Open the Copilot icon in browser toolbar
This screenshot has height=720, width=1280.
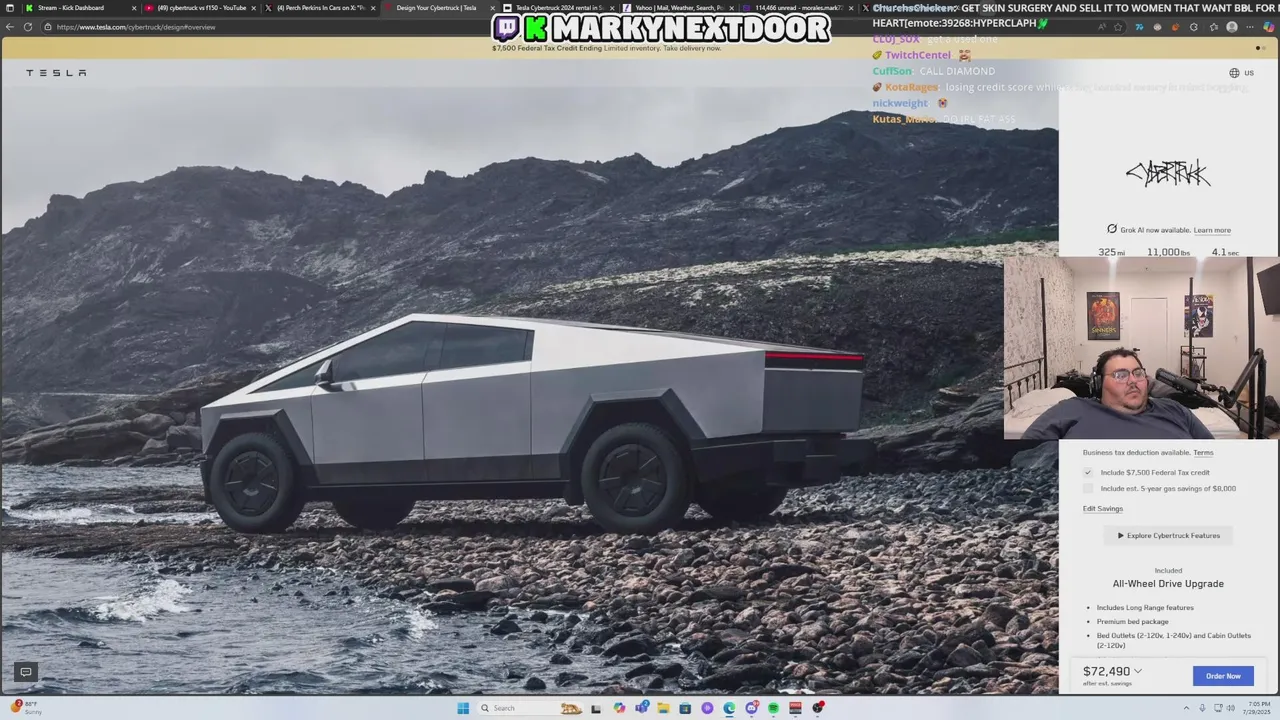point(1269,27)
